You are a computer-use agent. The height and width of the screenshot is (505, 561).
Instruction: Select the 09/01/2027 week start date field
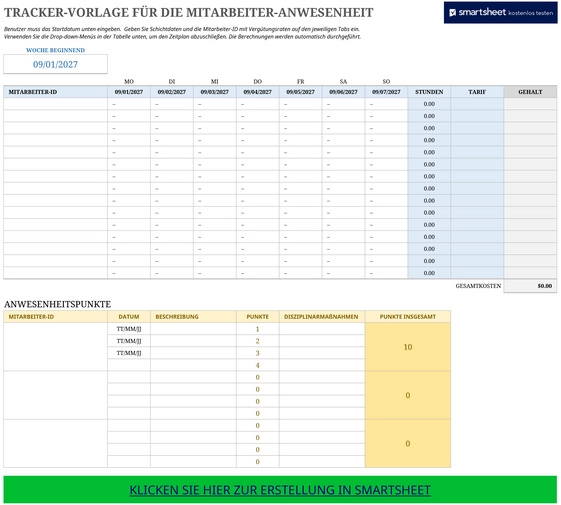coord(55,64)
